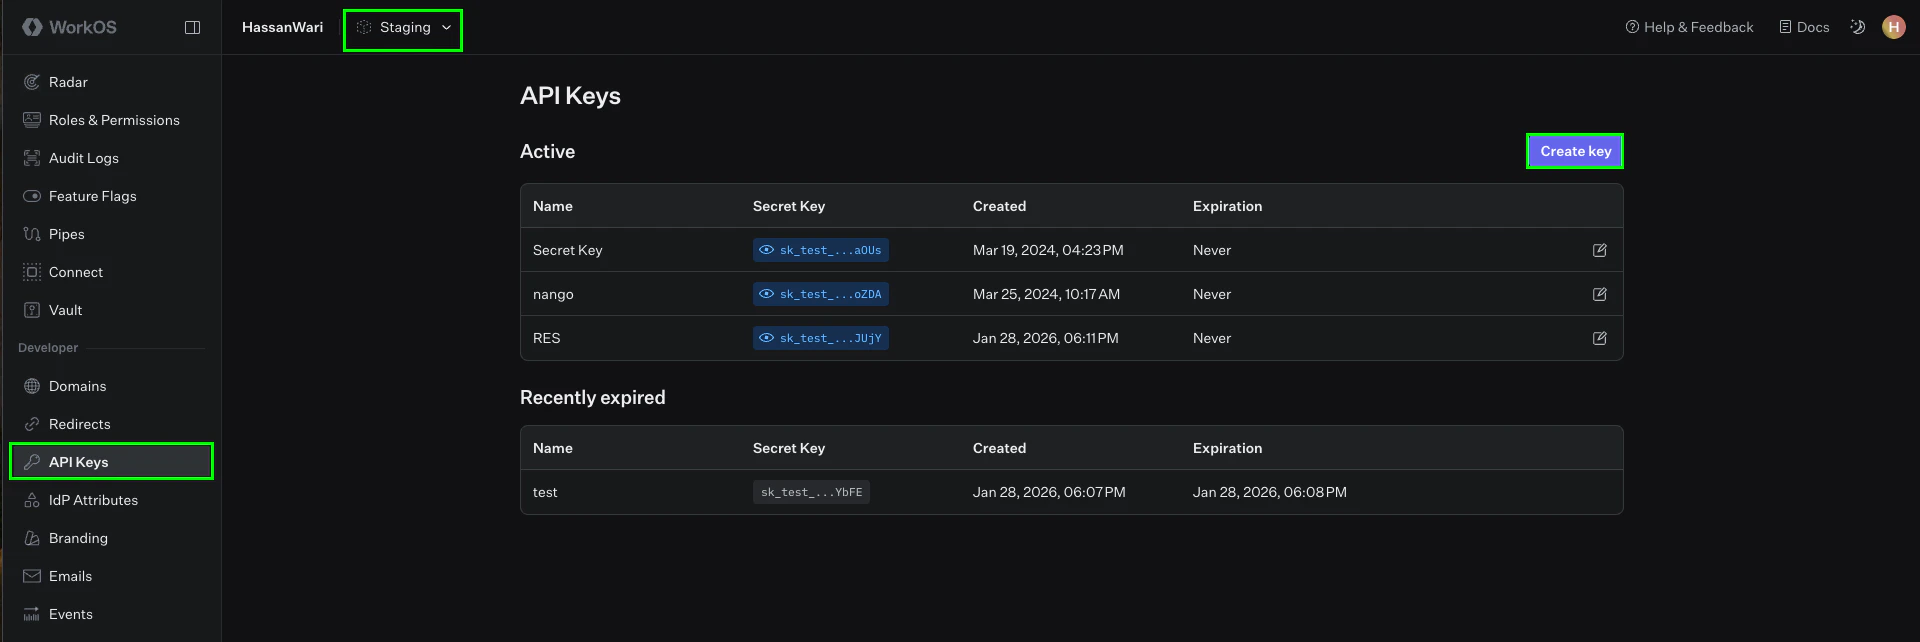Edit the nango key entry
The width and height of the screenshot is (1920, 642).
point(1599,294)
